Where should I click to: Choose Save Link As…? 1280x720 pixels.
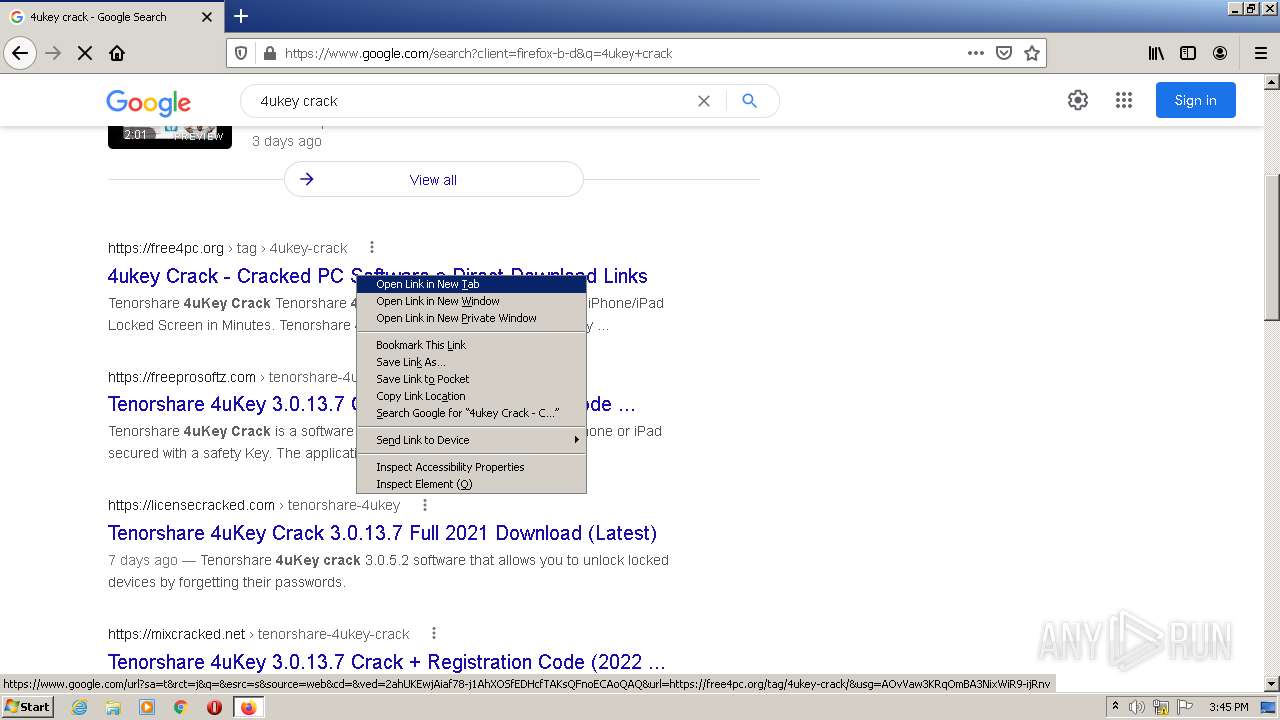(471, 362)
